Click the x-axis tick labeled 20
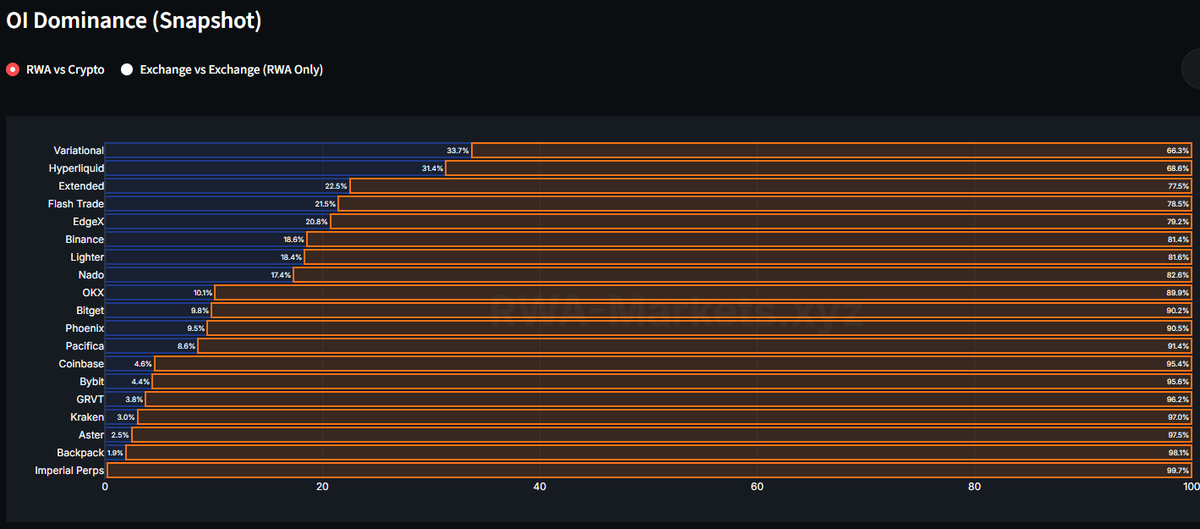This screenshot has width=1200, height=529. click(x=322, y=487)
